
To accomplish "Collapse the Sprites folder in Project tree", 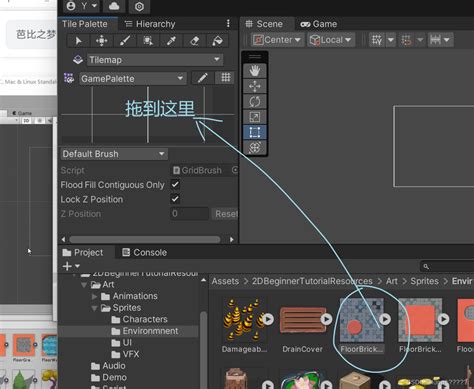I will pos(95,308).
